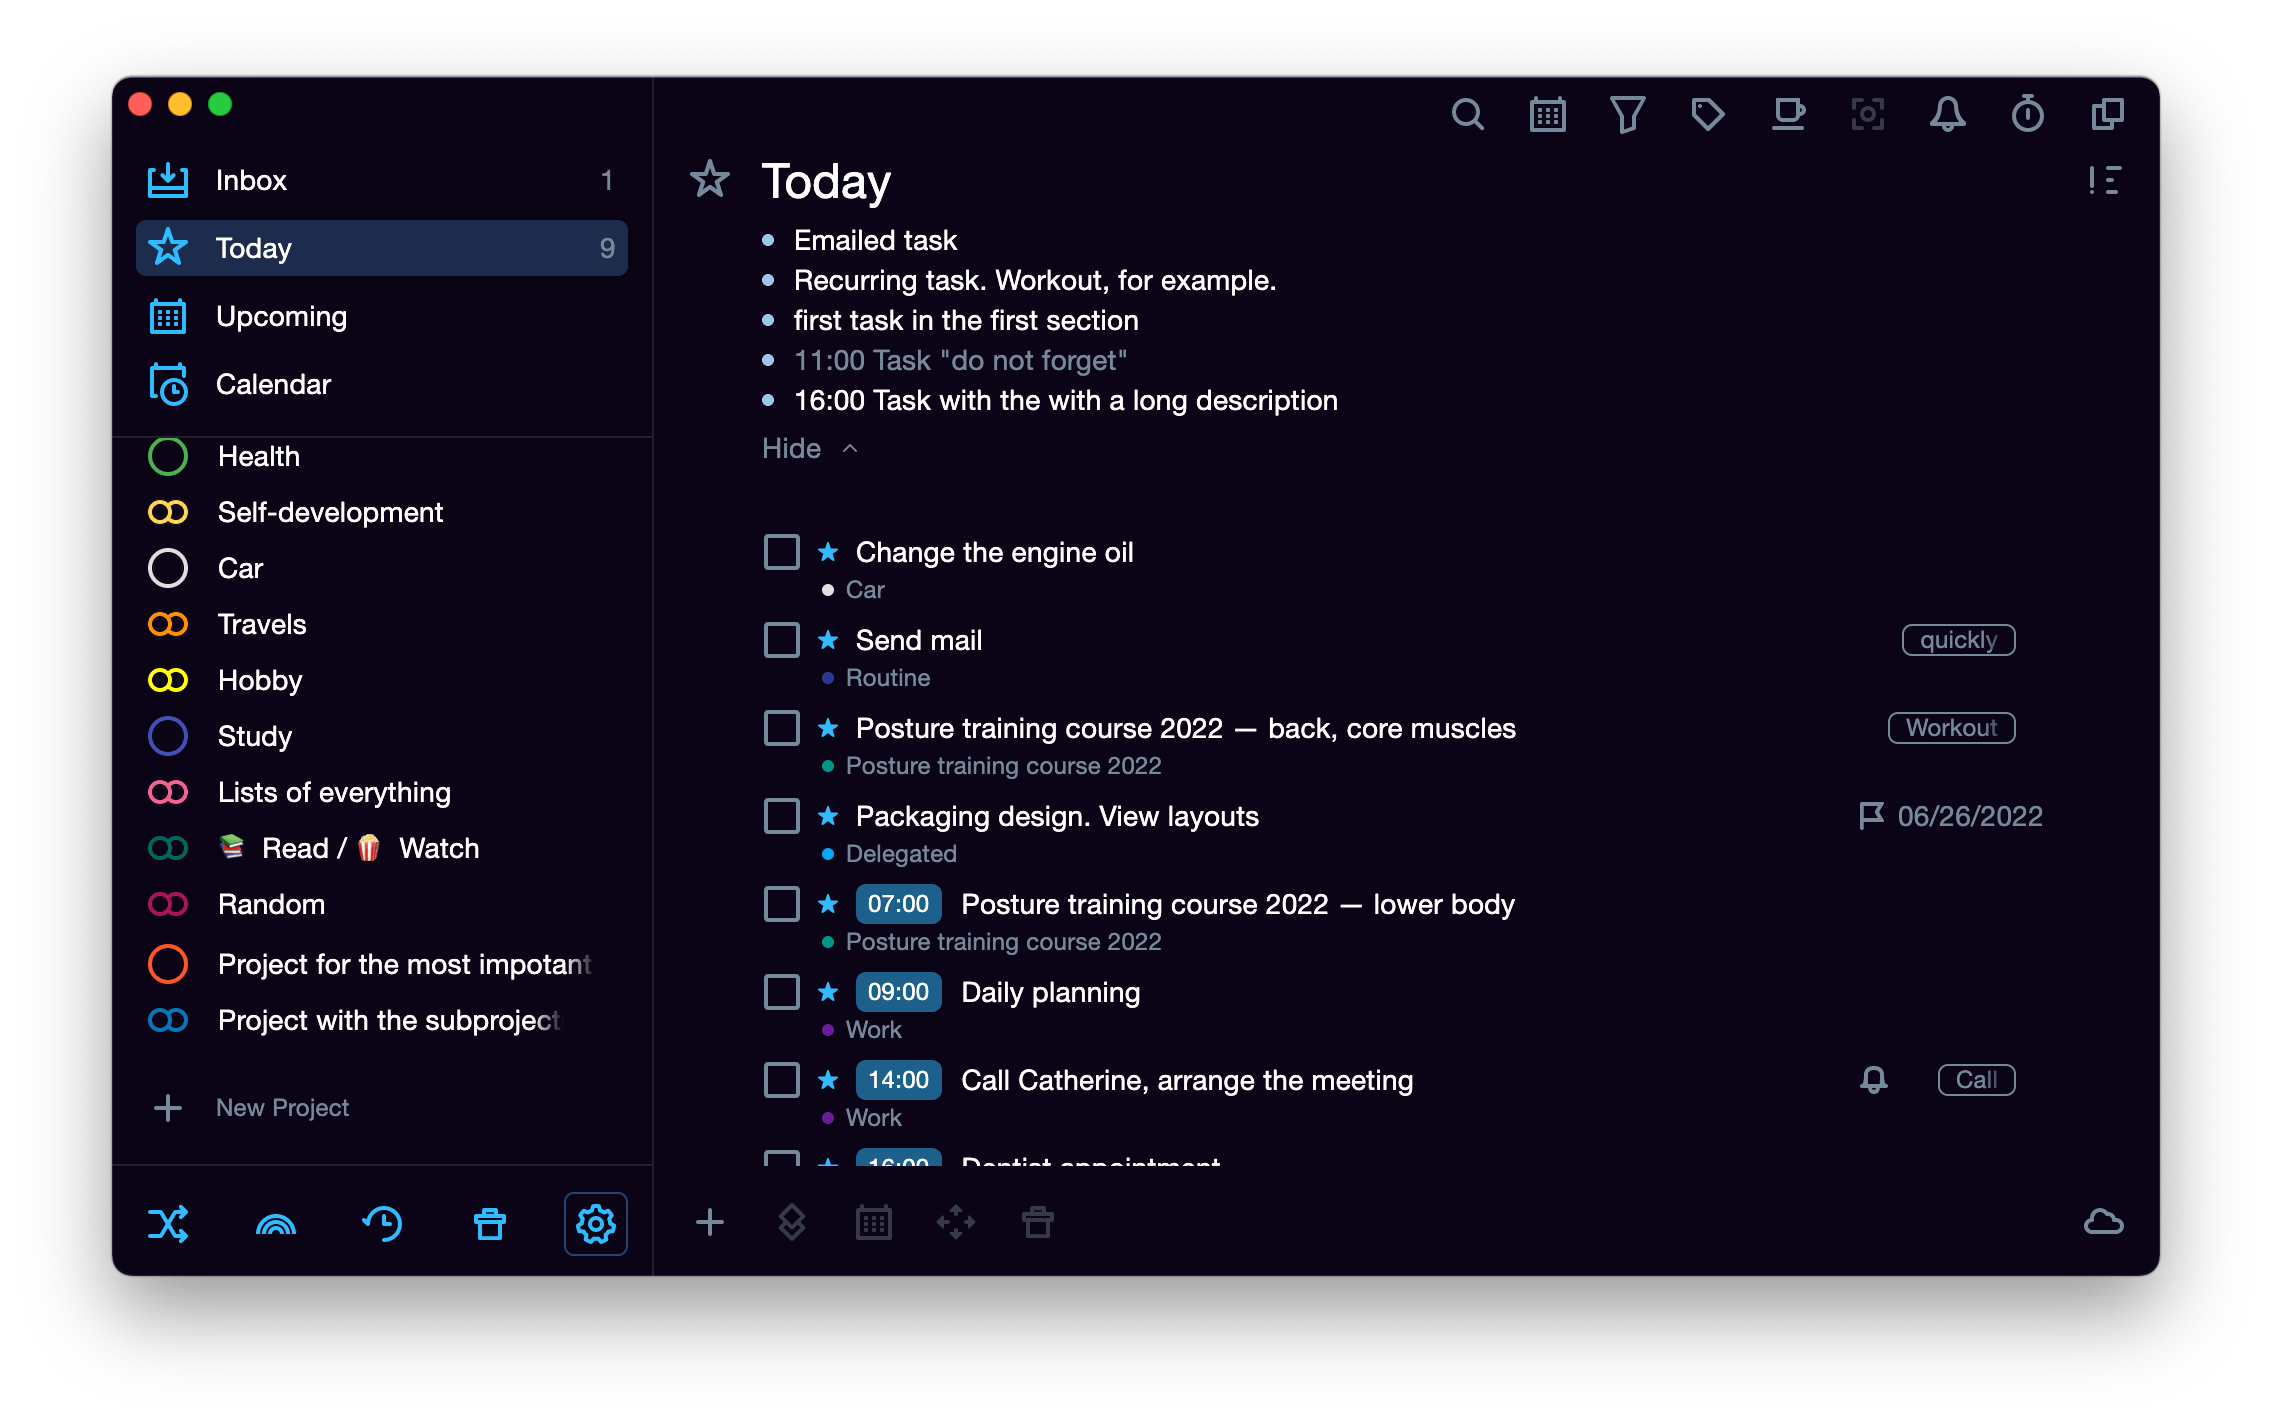2272x1424 pixels.
Task: Open the rainbow icon in sidebar footer
Action: click(x=276, y=1223)
